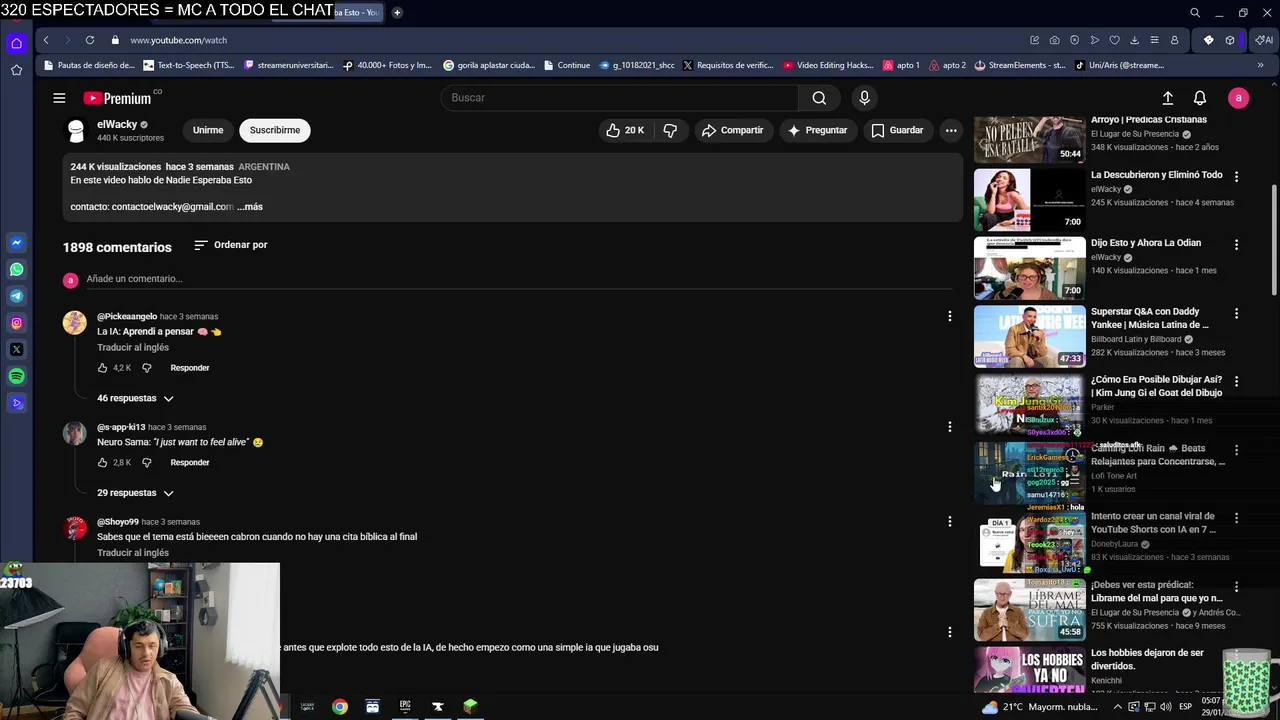Toggle the Suscribirme button for elWacky
1280x720 pixels.
275,130
